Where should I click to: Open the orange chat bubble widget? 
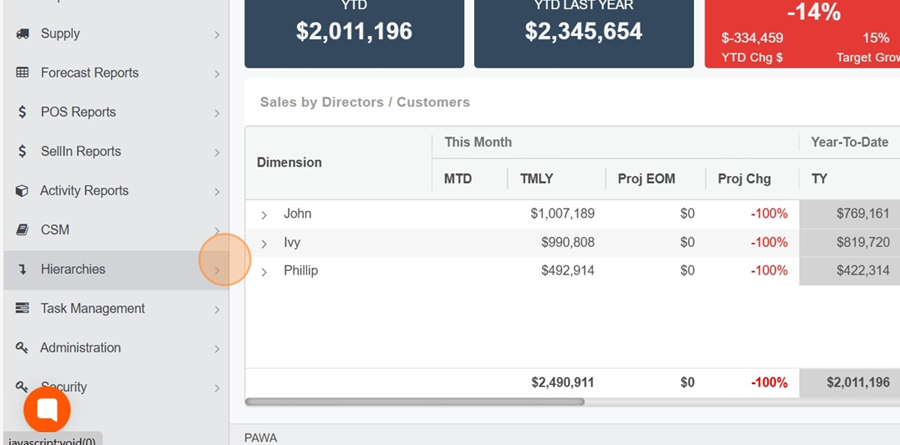click(x=47, y=410)
